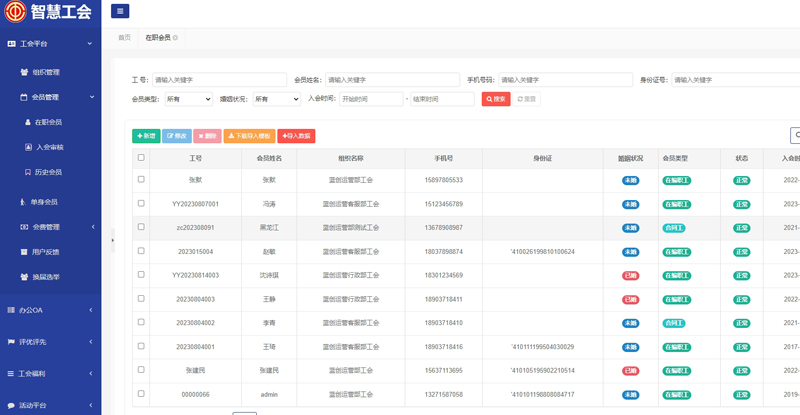Click the 已婚 badge in row YY20230814003
The image size is (800, 415).
click(x=631, y=276)
